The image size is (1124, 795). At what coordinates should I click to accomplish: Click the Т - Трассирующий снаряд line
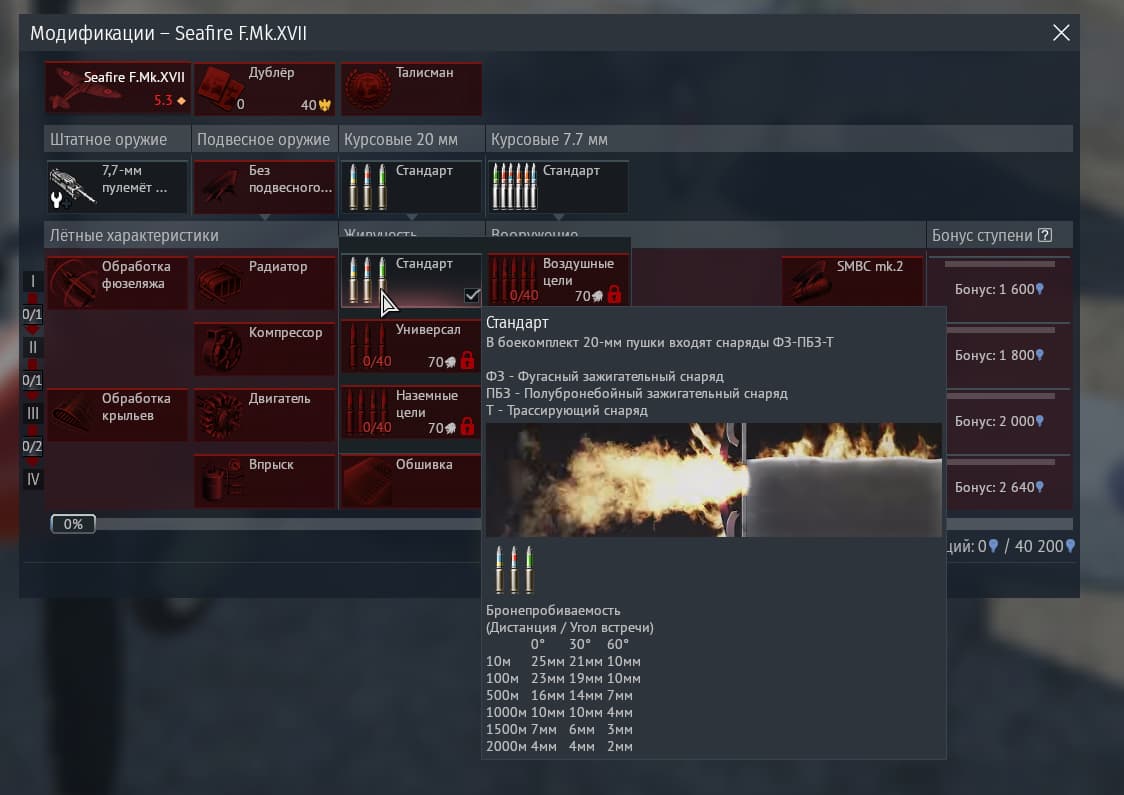tap(567, 411)
